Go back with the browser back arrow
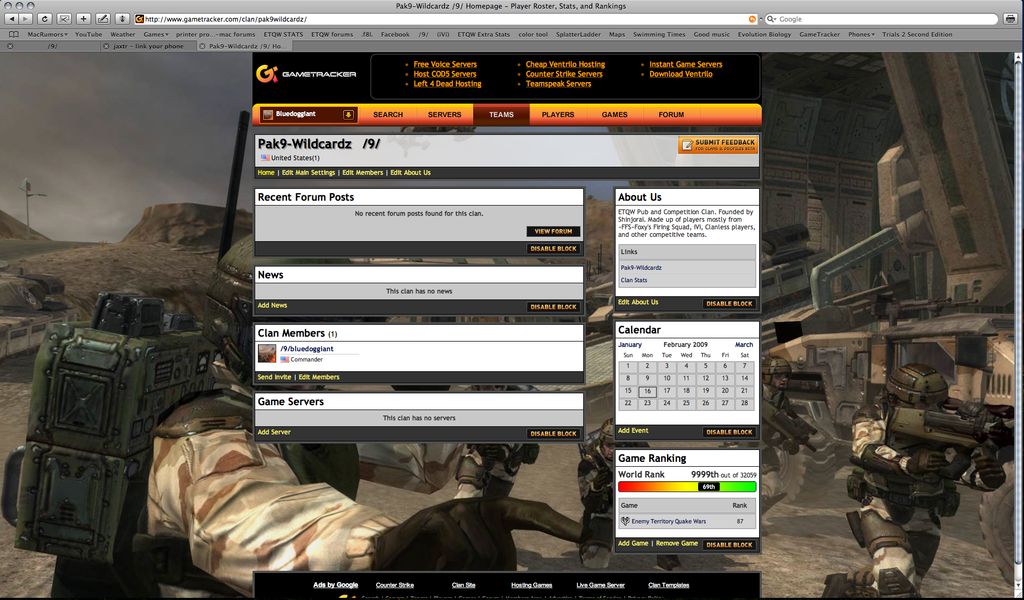The height and width of the screenshot is (600, 1024). pyautogui.click(x=12, y=19)
